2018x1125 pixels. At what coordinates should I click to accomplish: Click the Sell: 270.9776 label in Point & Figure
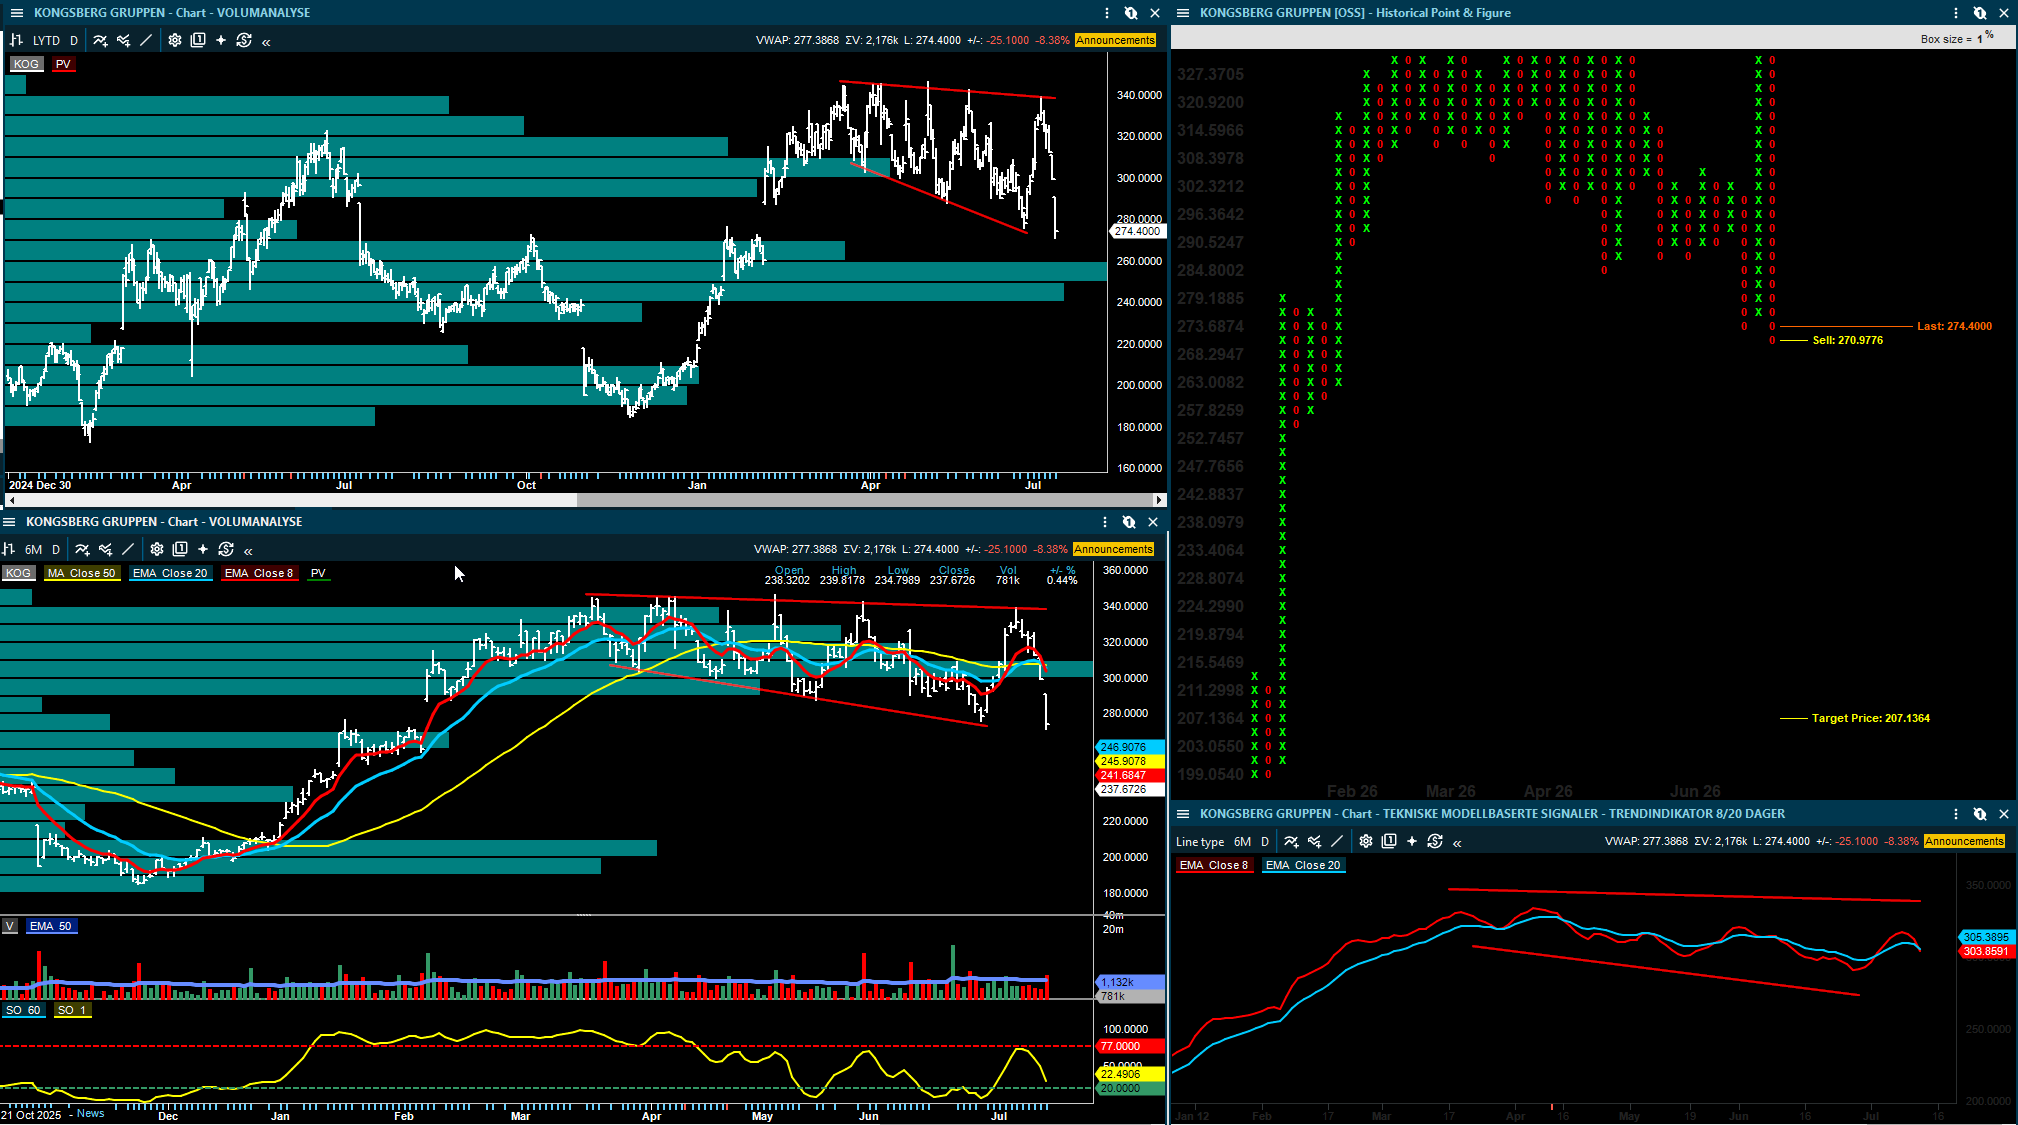click(1848, 340)
